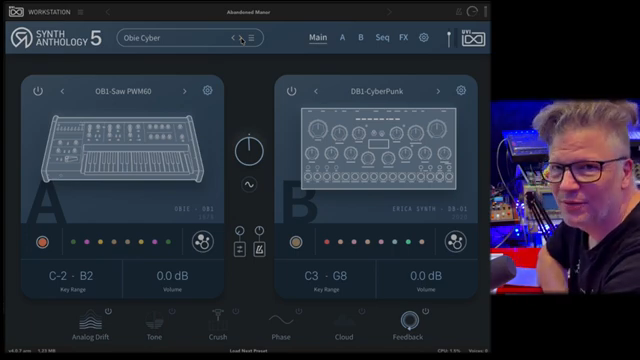This screenshot has width=640, height=360.
Task: Go to previous Workstation preset arrow
Action: (108, 12)
